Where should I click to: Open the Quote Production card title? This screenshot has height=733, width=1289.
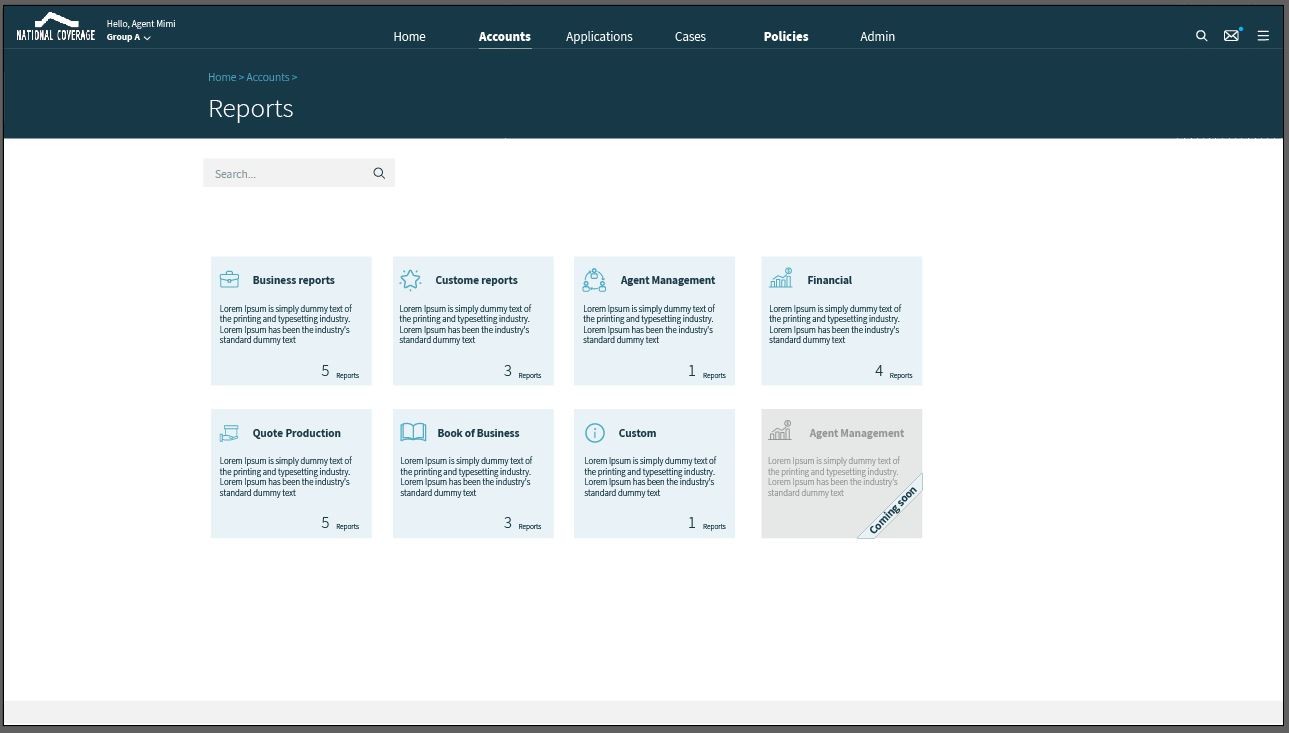296,433
